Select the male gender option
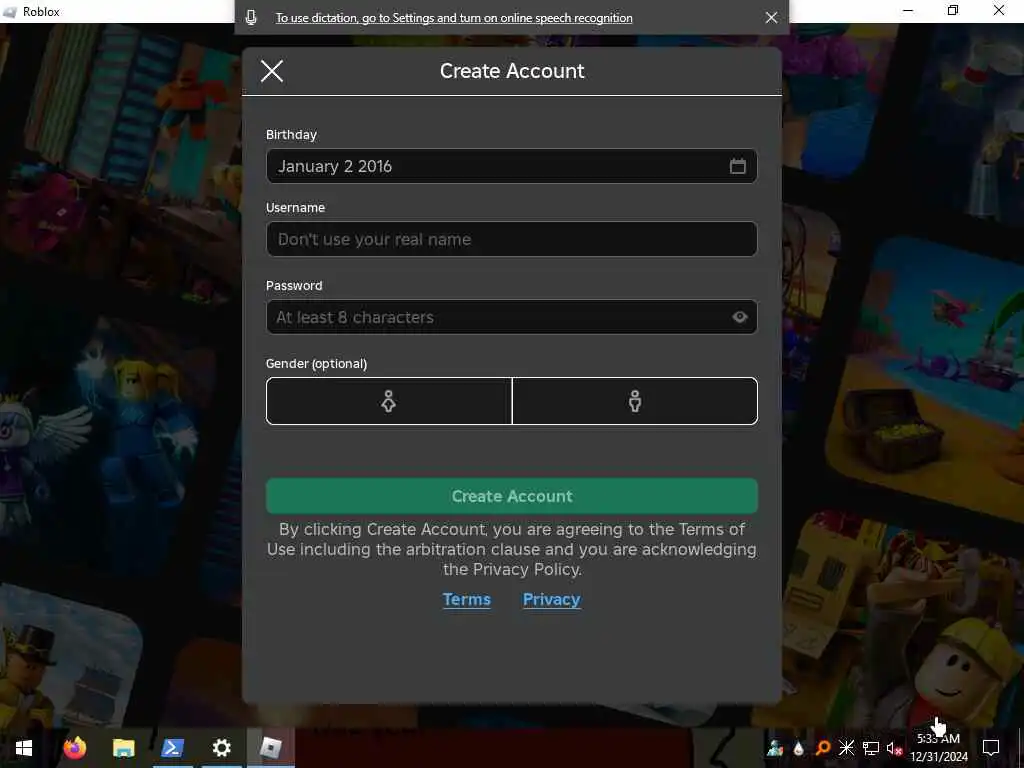This screenshot has height=768, width=1024. point(635,401)
